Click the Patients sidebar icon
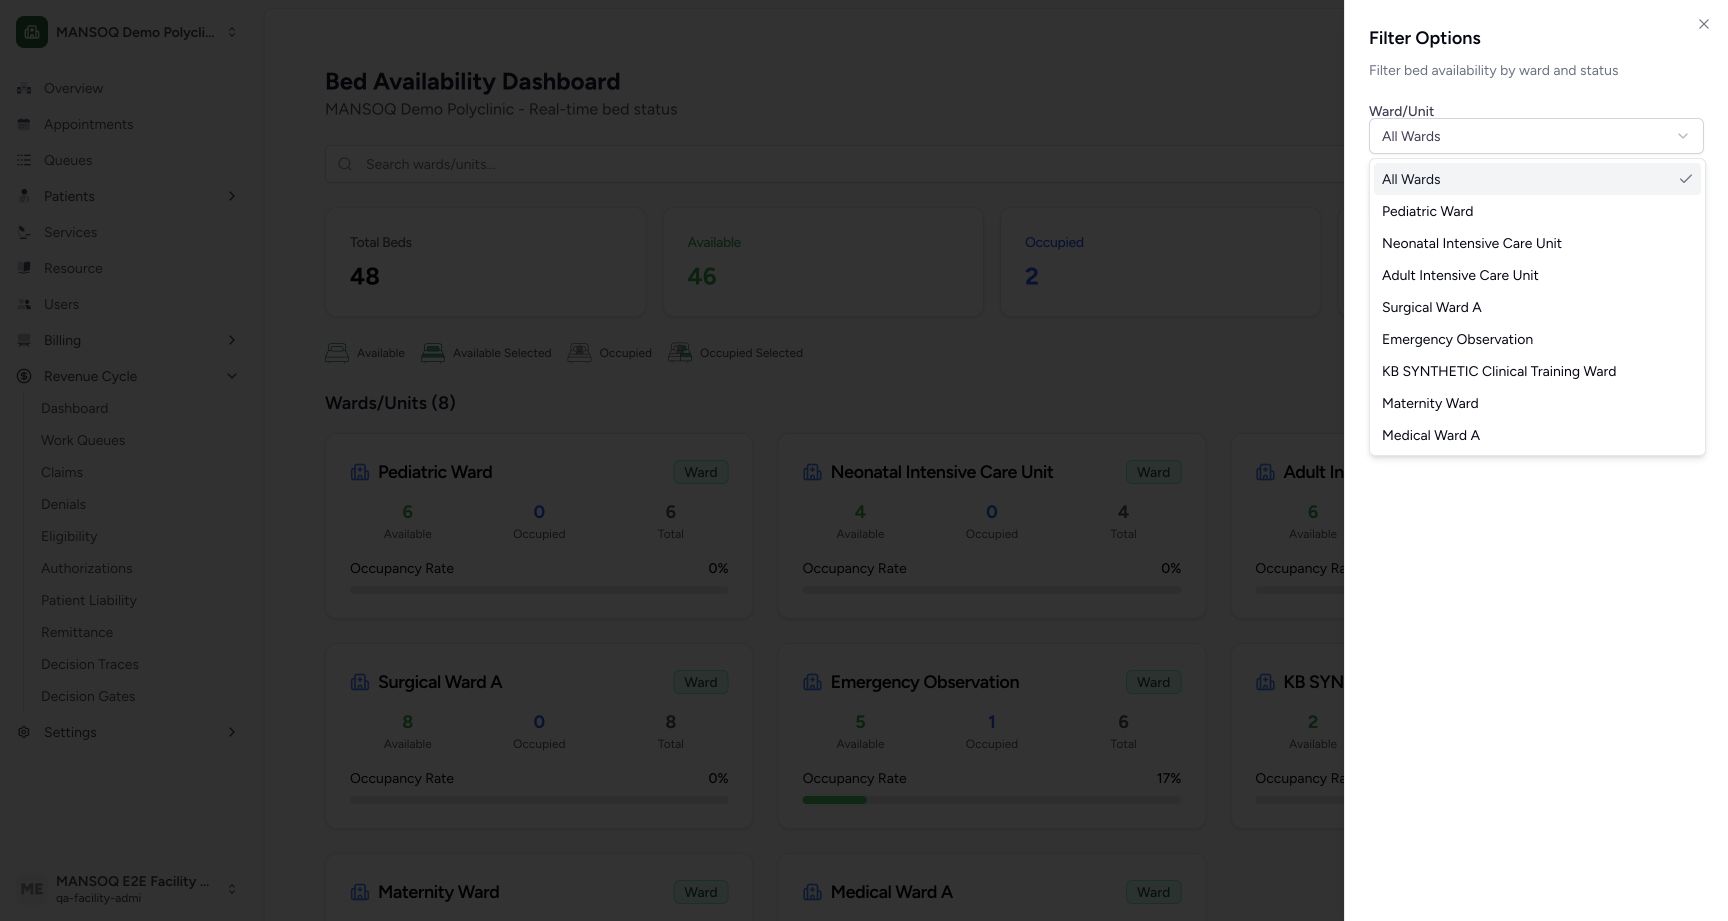The height and width of the screenshot is (921, 1728). [x=24, y=196]
